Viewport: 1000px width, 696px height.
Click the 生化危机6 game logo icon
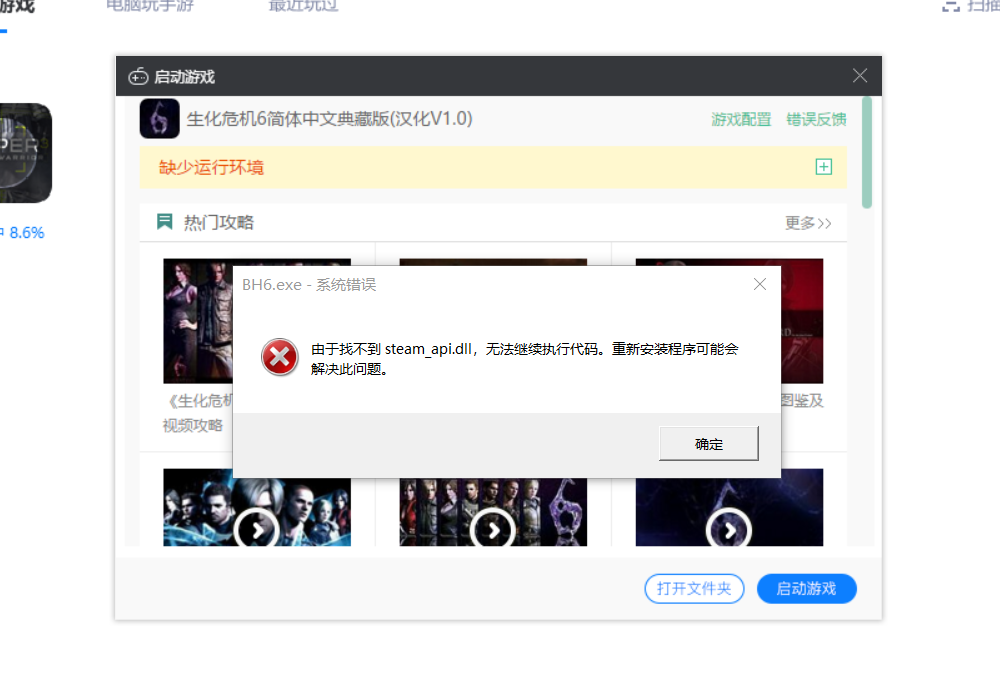(159, 119)
